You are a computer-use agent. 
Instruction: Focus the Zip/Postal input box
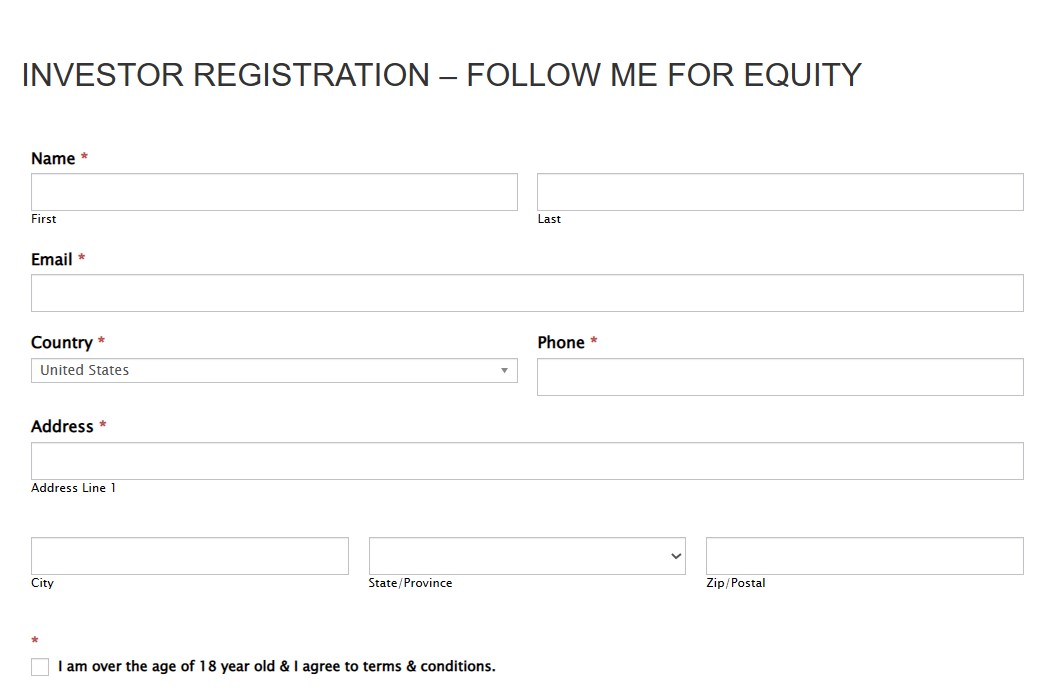point(864,556)
